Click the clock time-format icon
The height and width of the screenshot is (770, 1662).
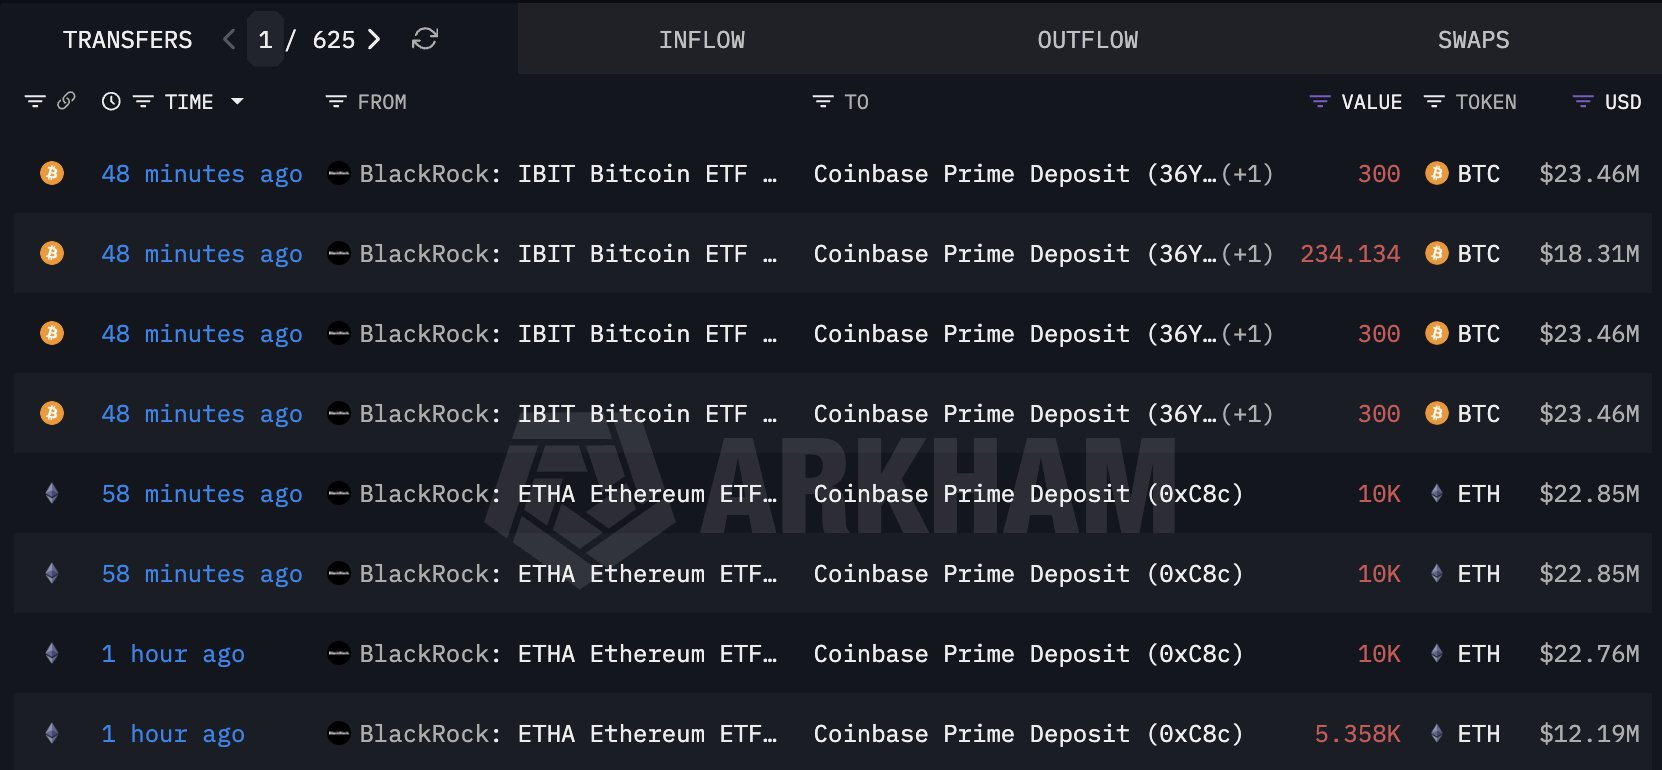(x=111, y=101)
